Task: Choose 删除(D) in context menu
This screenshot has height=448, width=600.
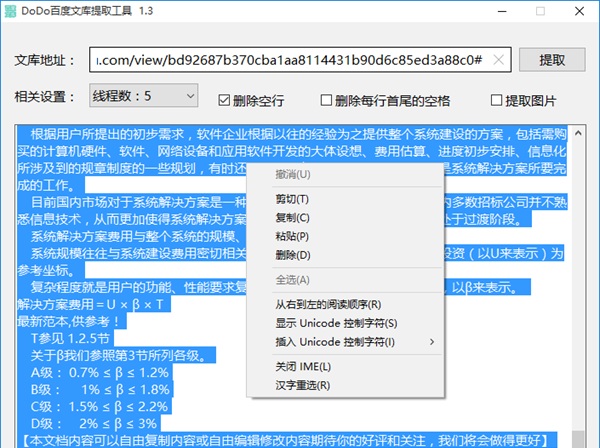Action: tap(293, 255)
